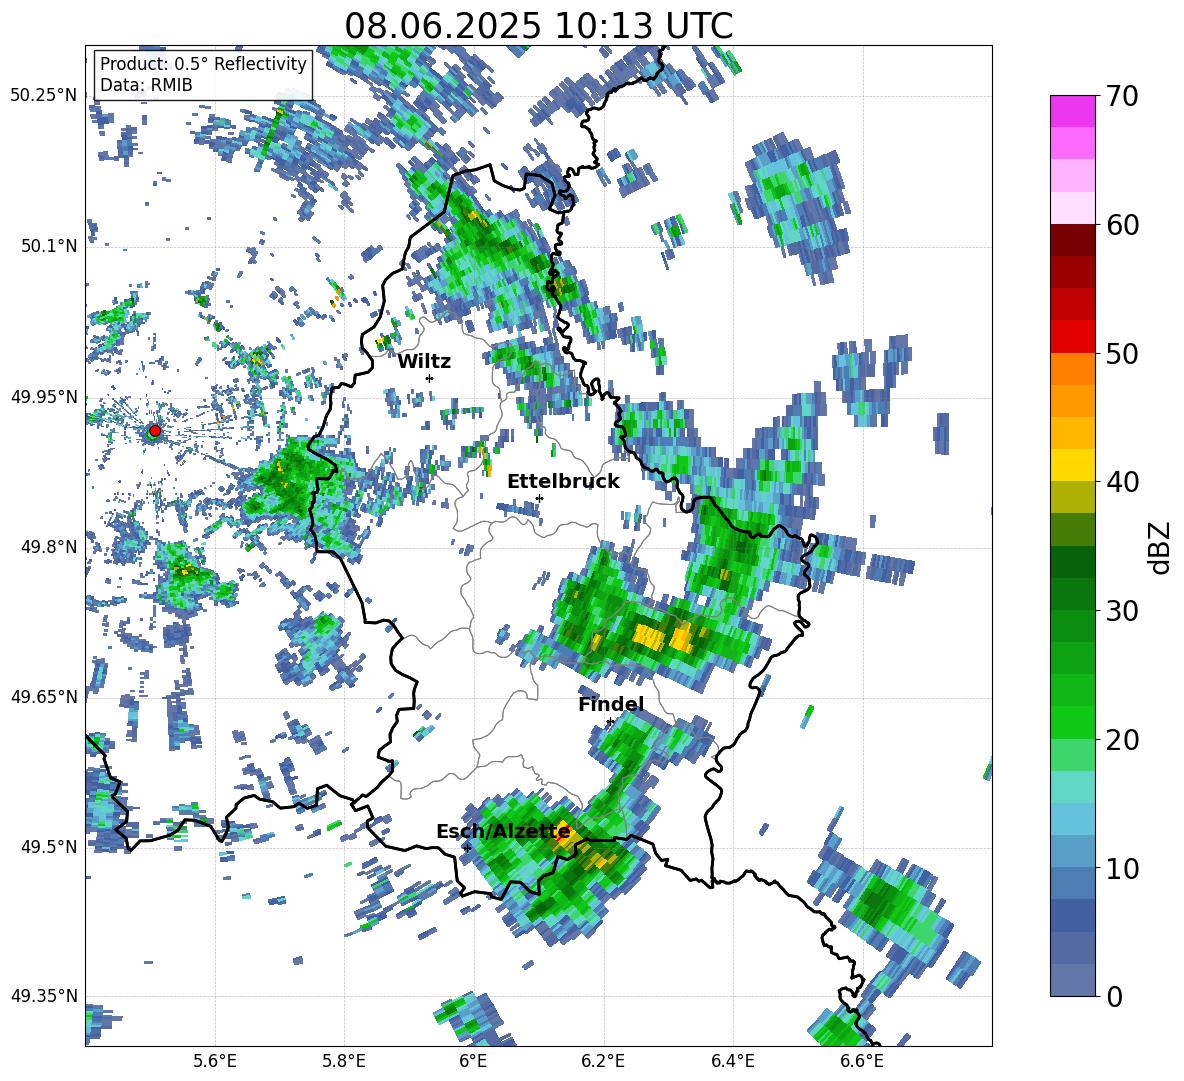Screen dimensions: 1184x1081
Task: Click the colorbar tick label 60
Action: [x=1121, y=225]
